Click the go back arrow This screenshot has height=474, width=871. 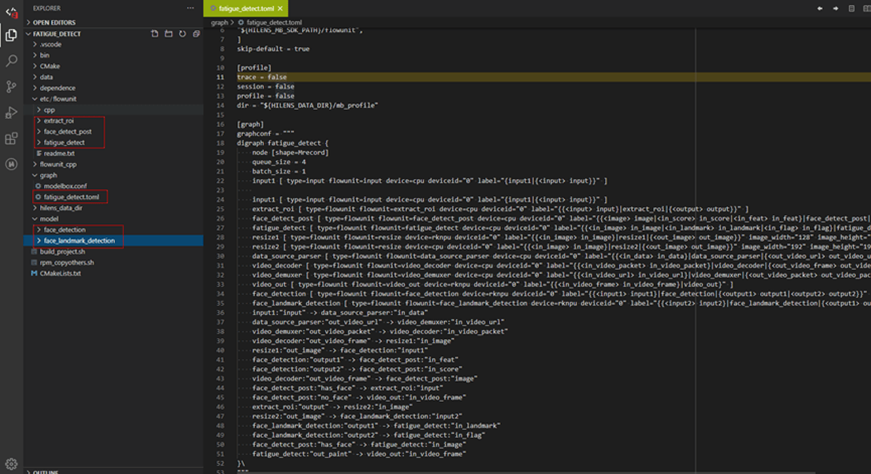tap(820, 8)
